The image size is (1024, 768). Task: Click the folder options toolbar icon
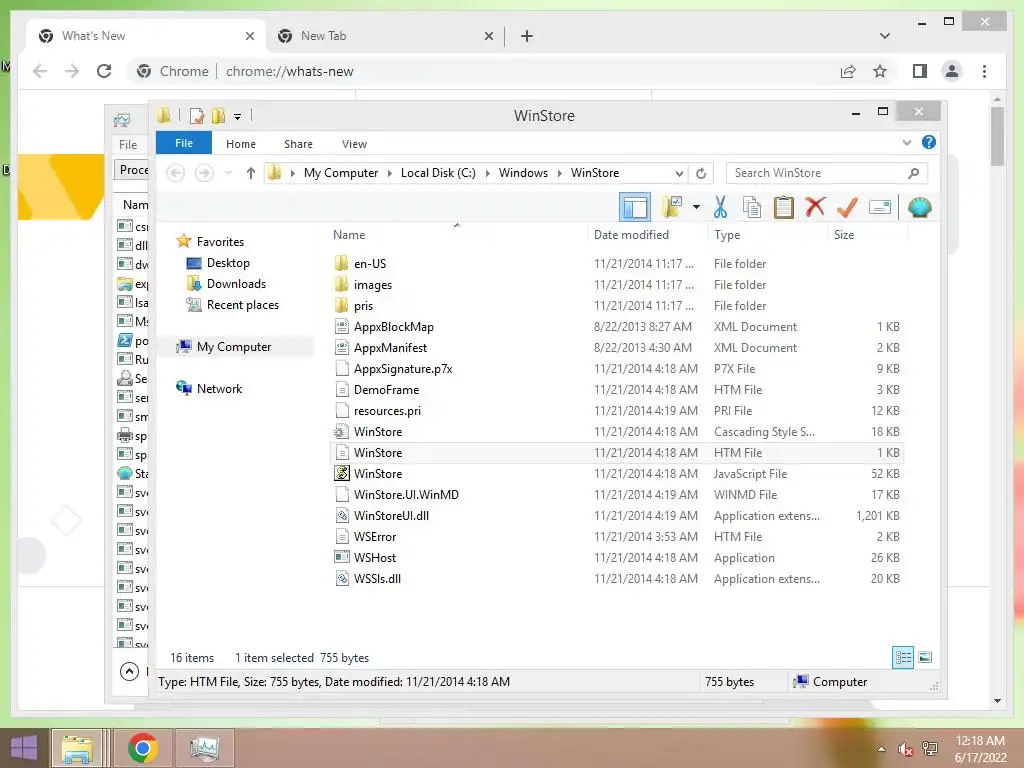pyautogui.click(x=672, y=208)
